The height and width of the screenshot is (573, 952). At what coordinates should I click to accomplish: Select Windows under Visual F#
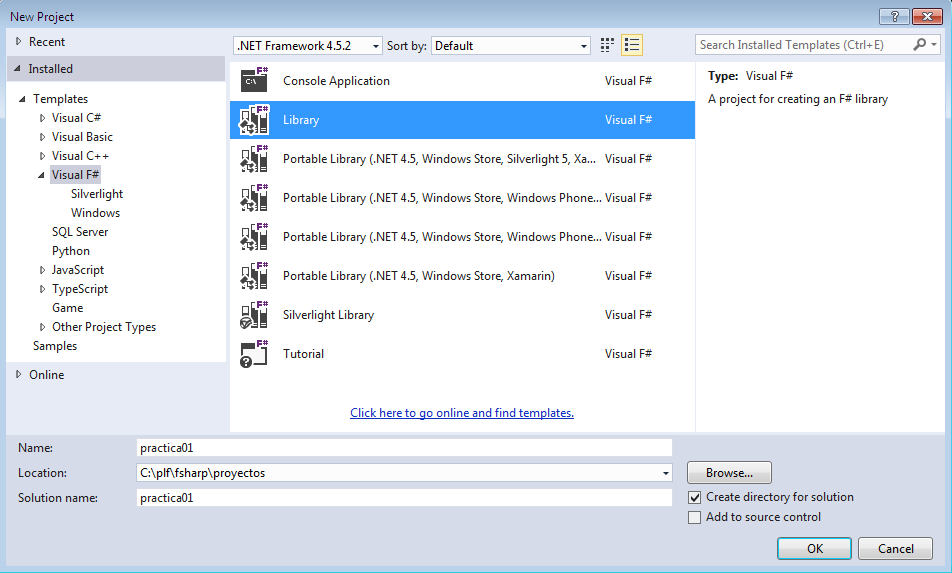click(95, 213)
